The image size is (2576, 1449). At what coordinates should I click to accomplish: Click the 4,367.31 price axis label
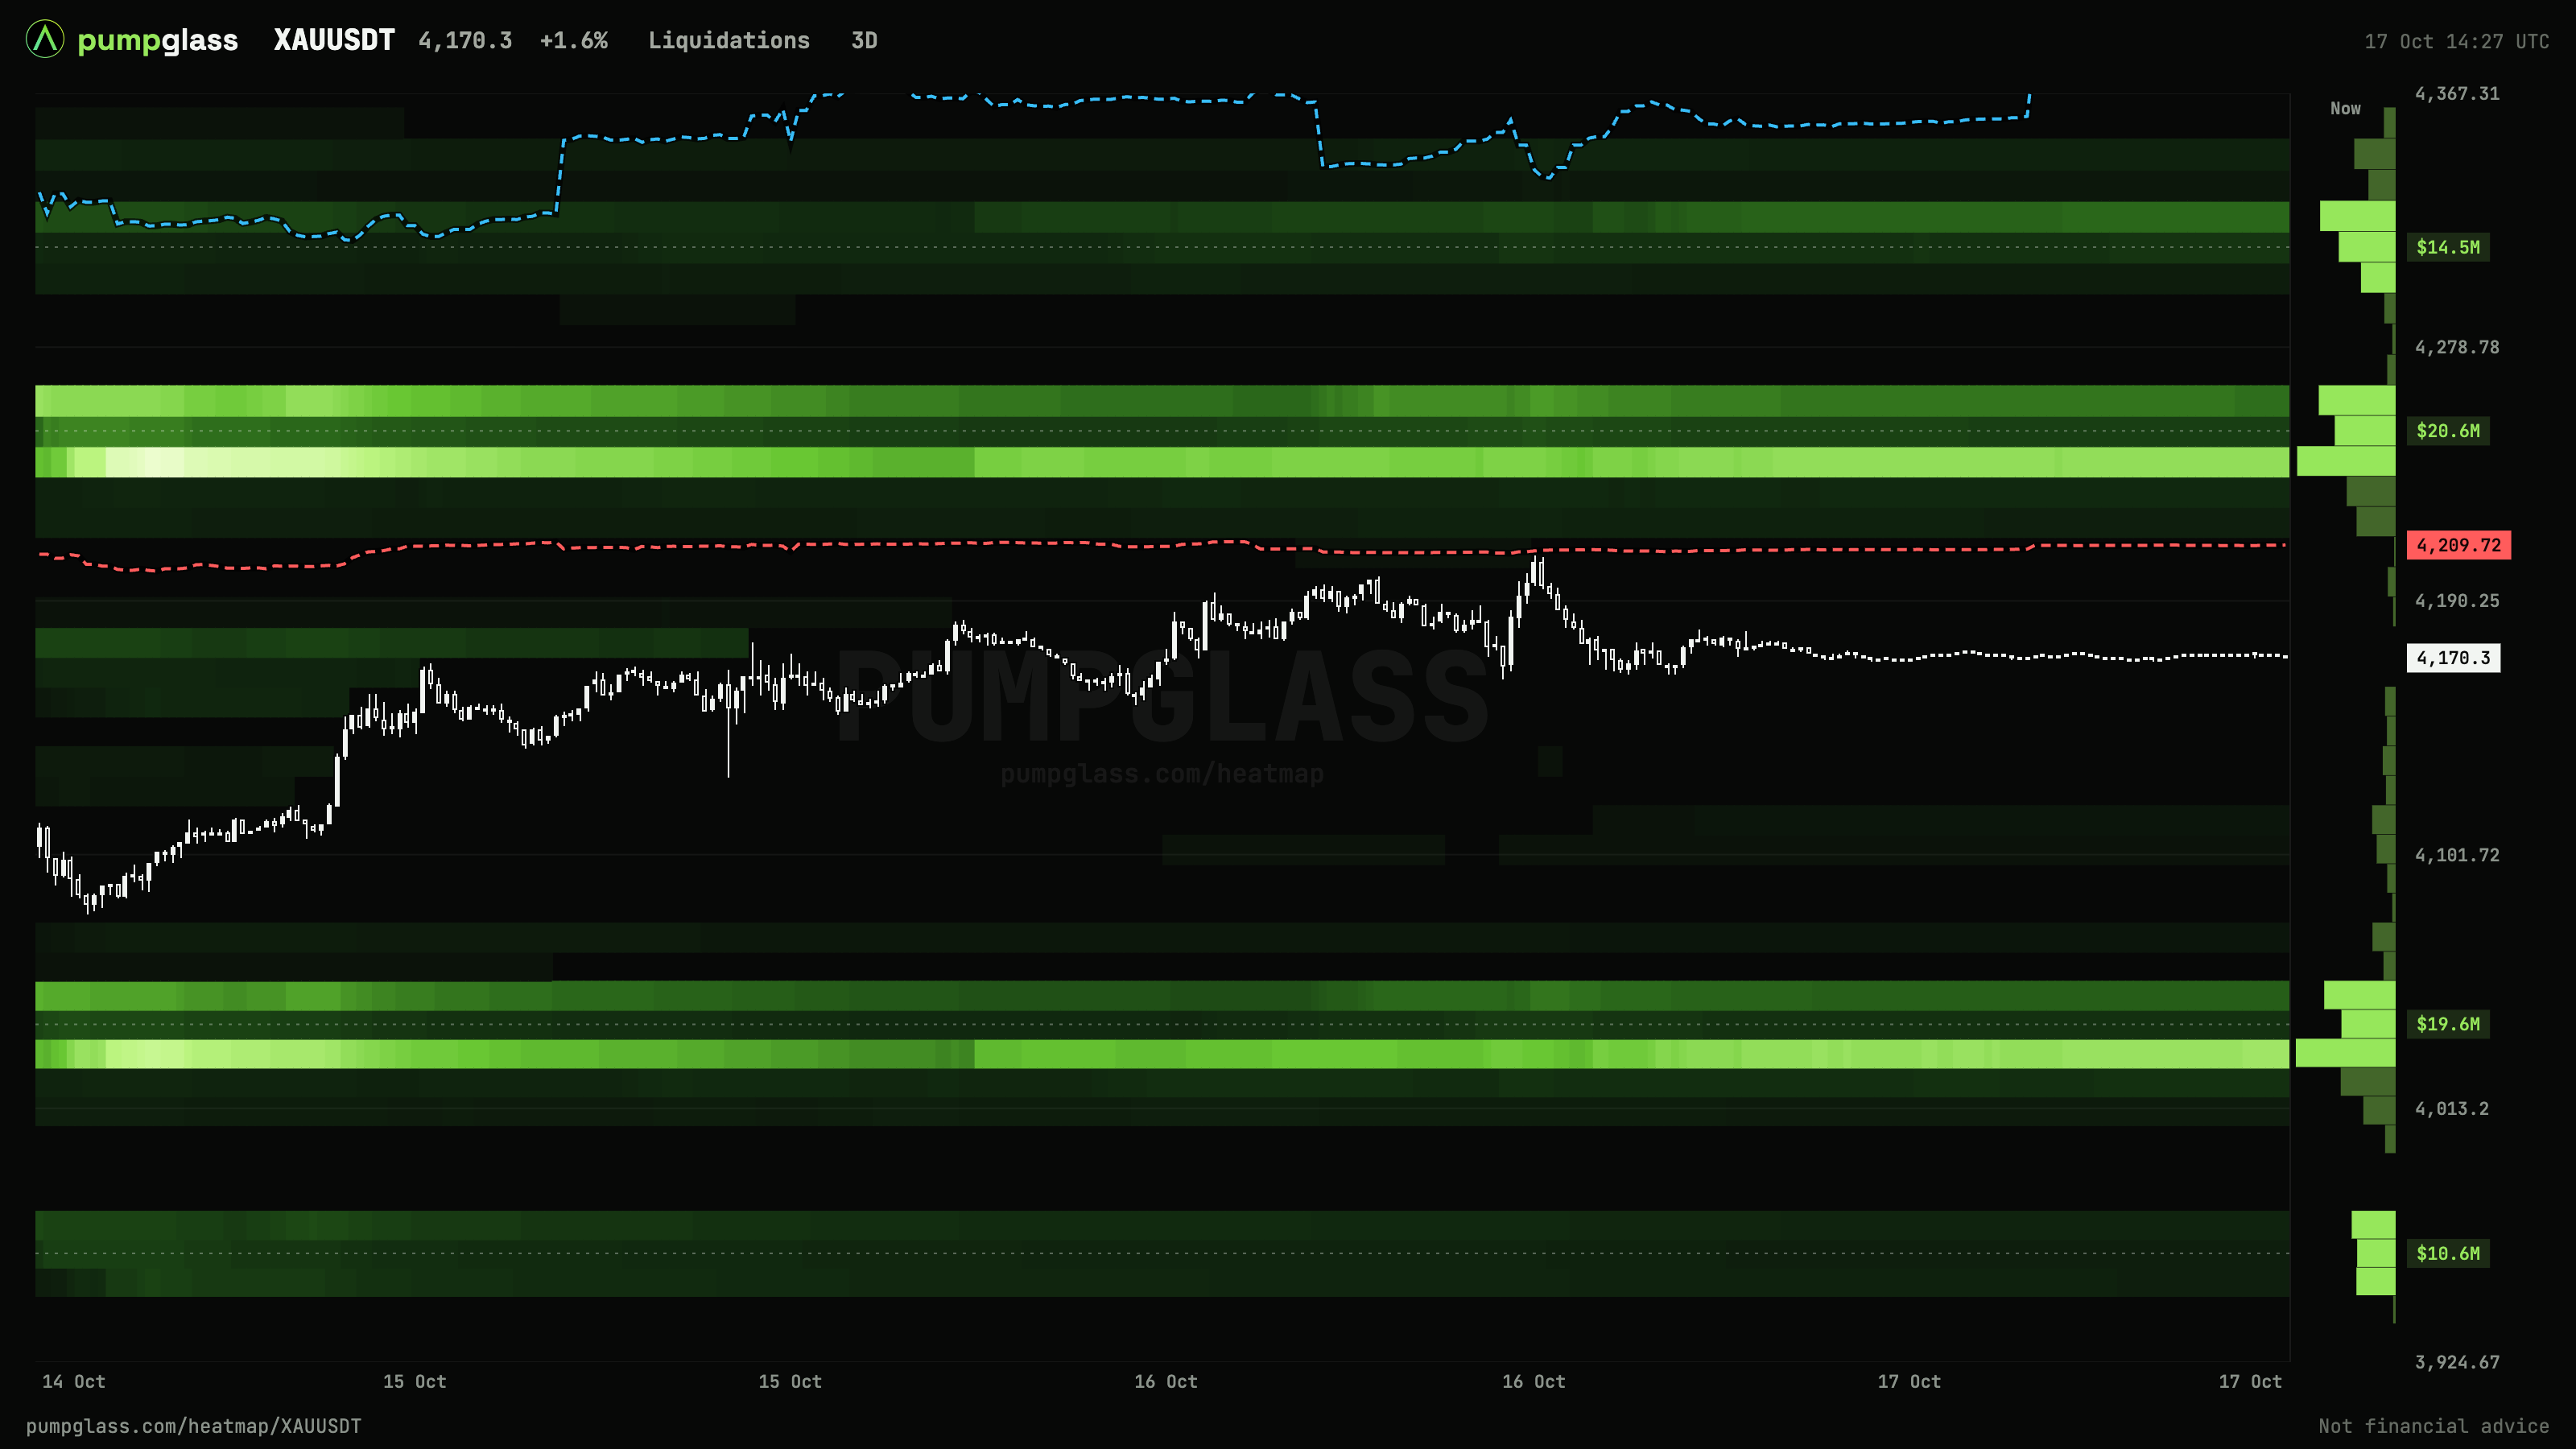[2457, 94]
